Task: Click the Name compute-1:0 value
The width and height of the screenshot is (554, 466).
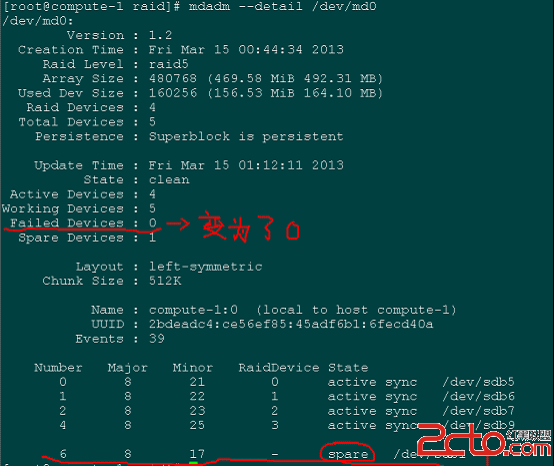Action: point(193,310)
